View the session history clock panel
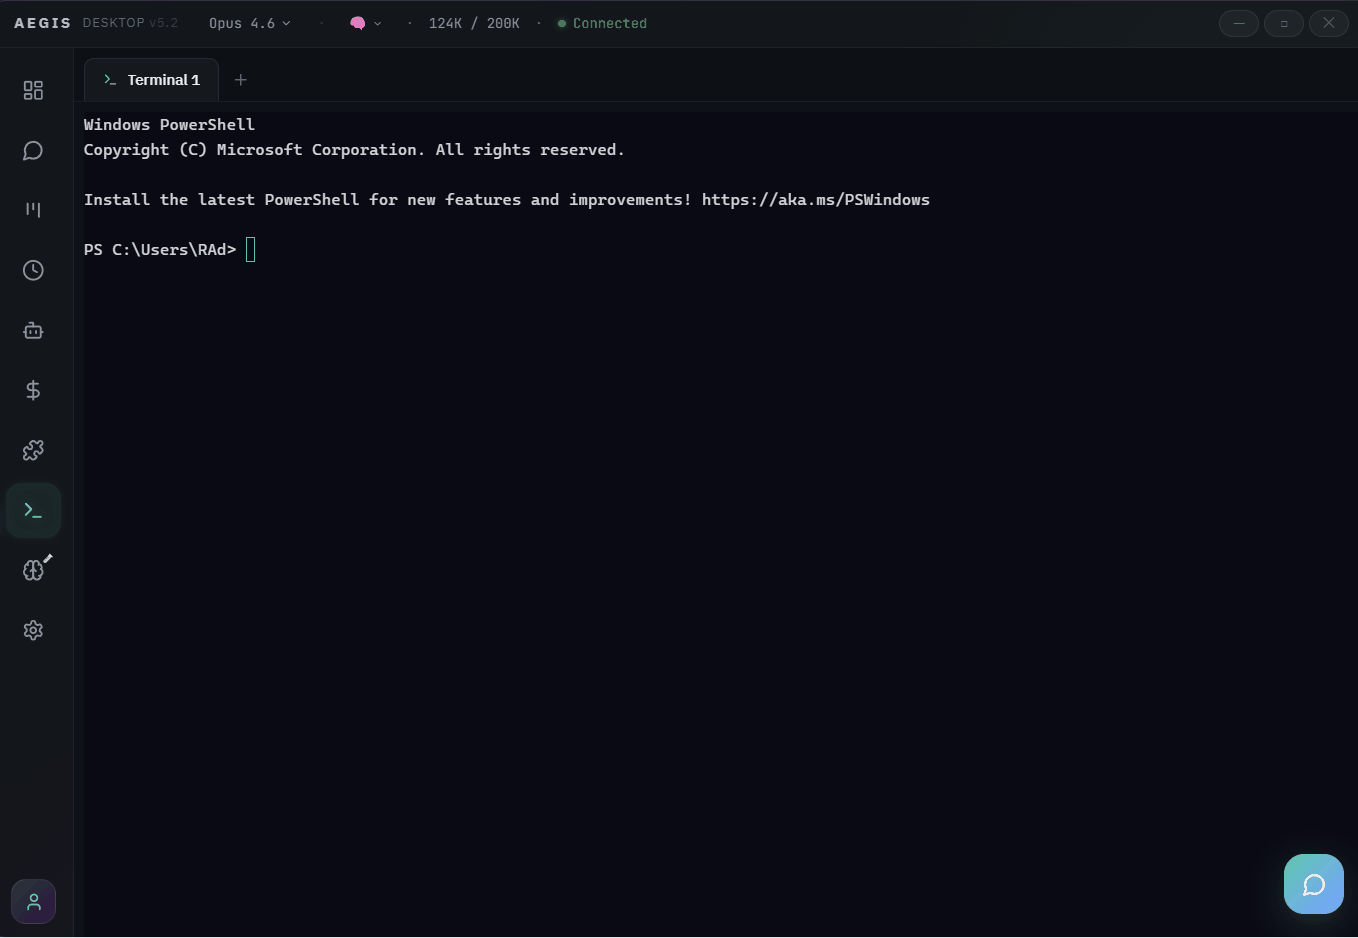 (x=33, y=270)
